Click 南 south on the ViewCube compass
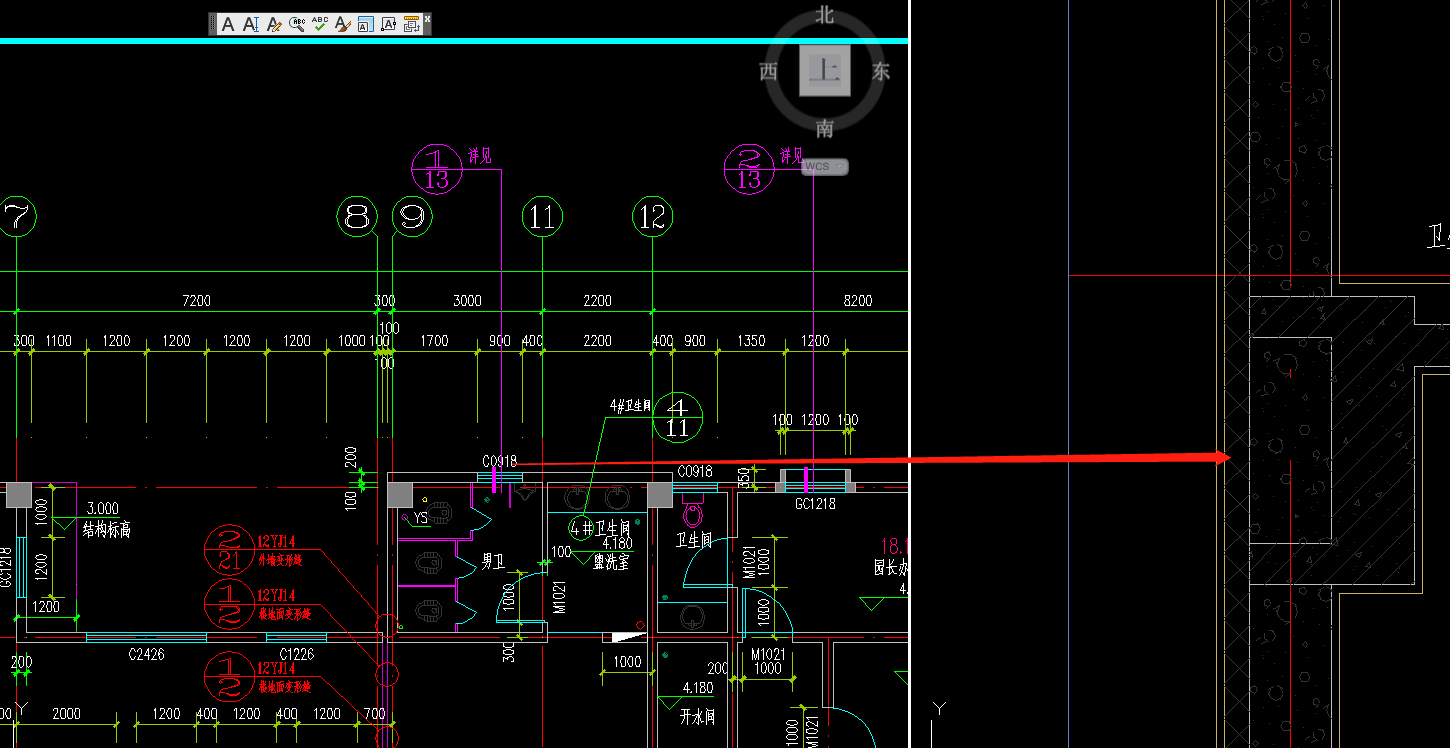This screenshot has width=1450, height=748. [x=825, y=128]
